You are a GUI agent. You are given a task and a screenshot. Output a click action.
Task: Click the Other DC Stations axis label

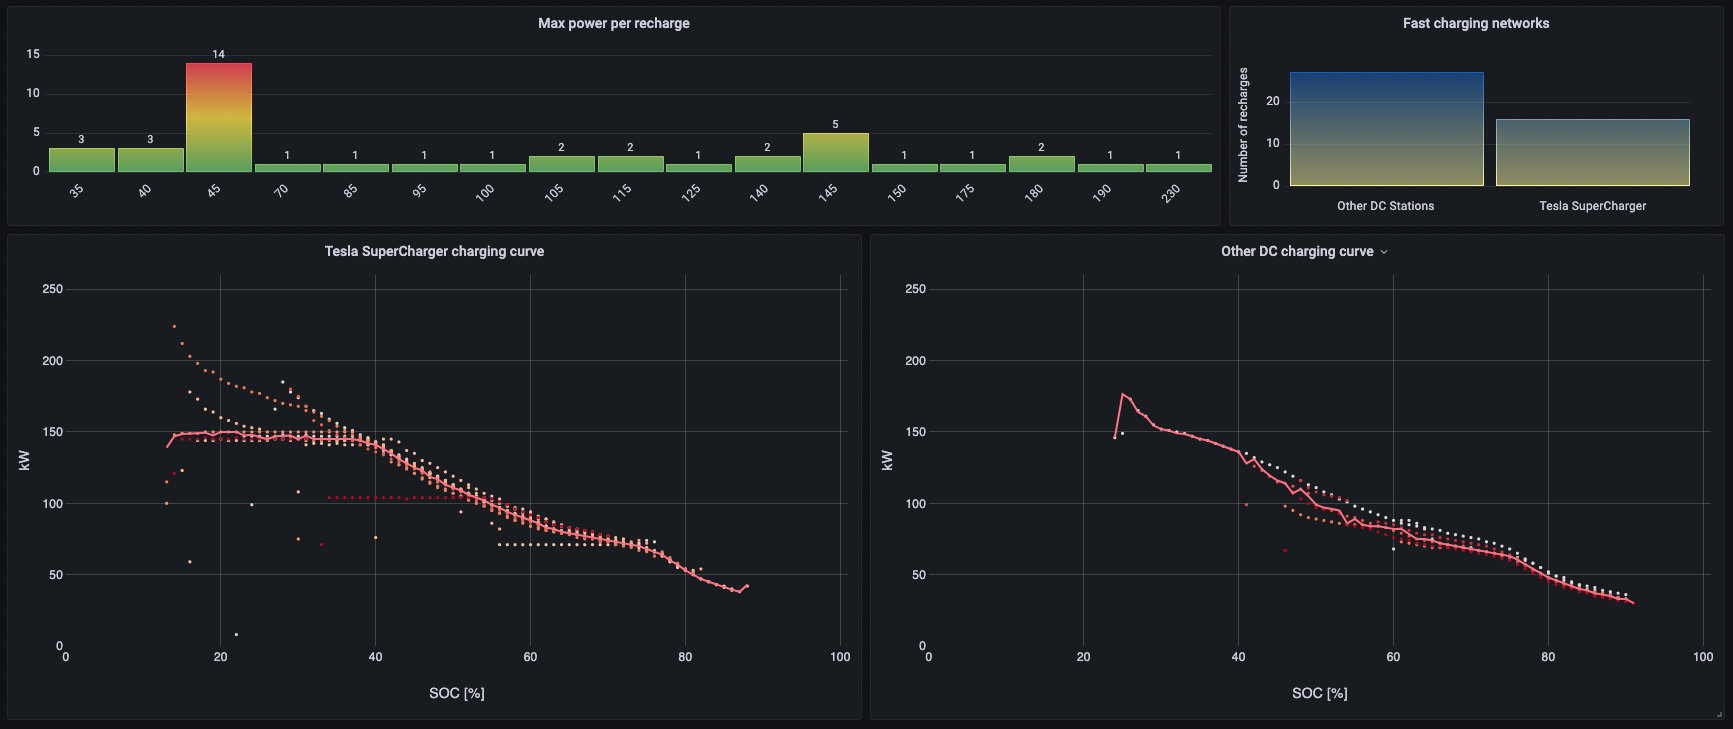[1385, 206]
